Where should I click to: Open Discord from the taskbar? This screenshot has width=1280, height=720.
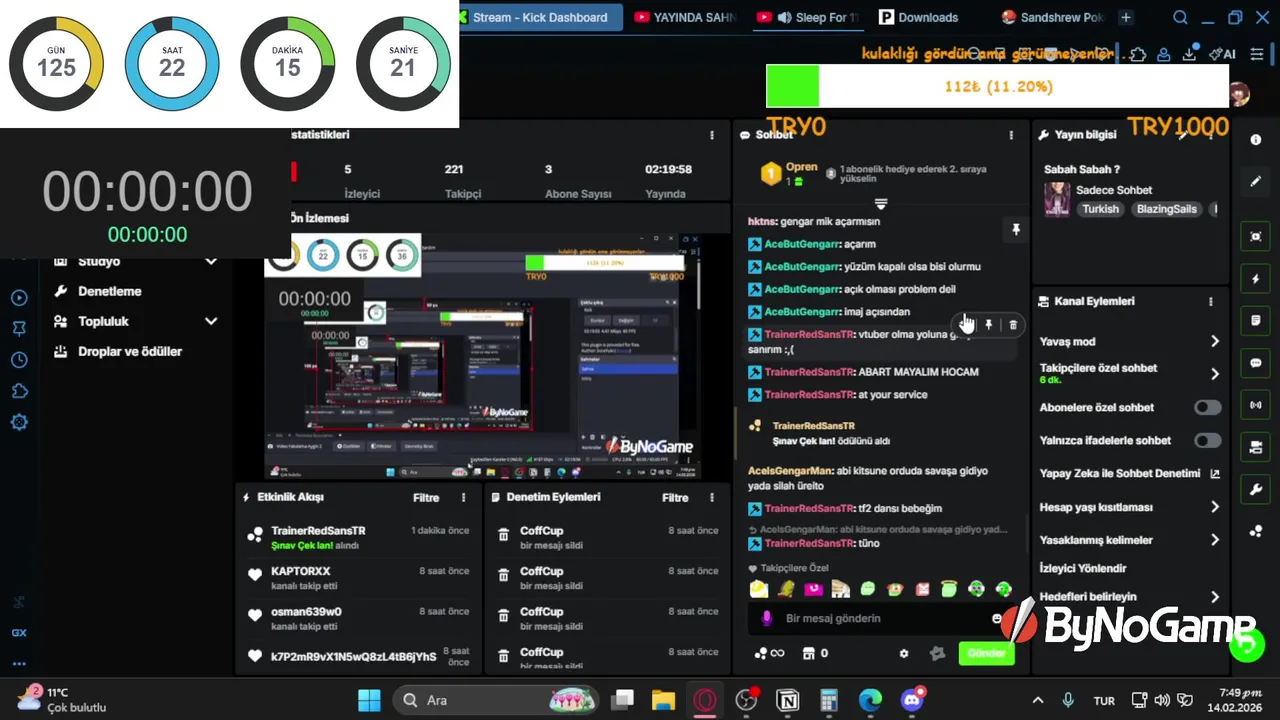coord(912,700)
